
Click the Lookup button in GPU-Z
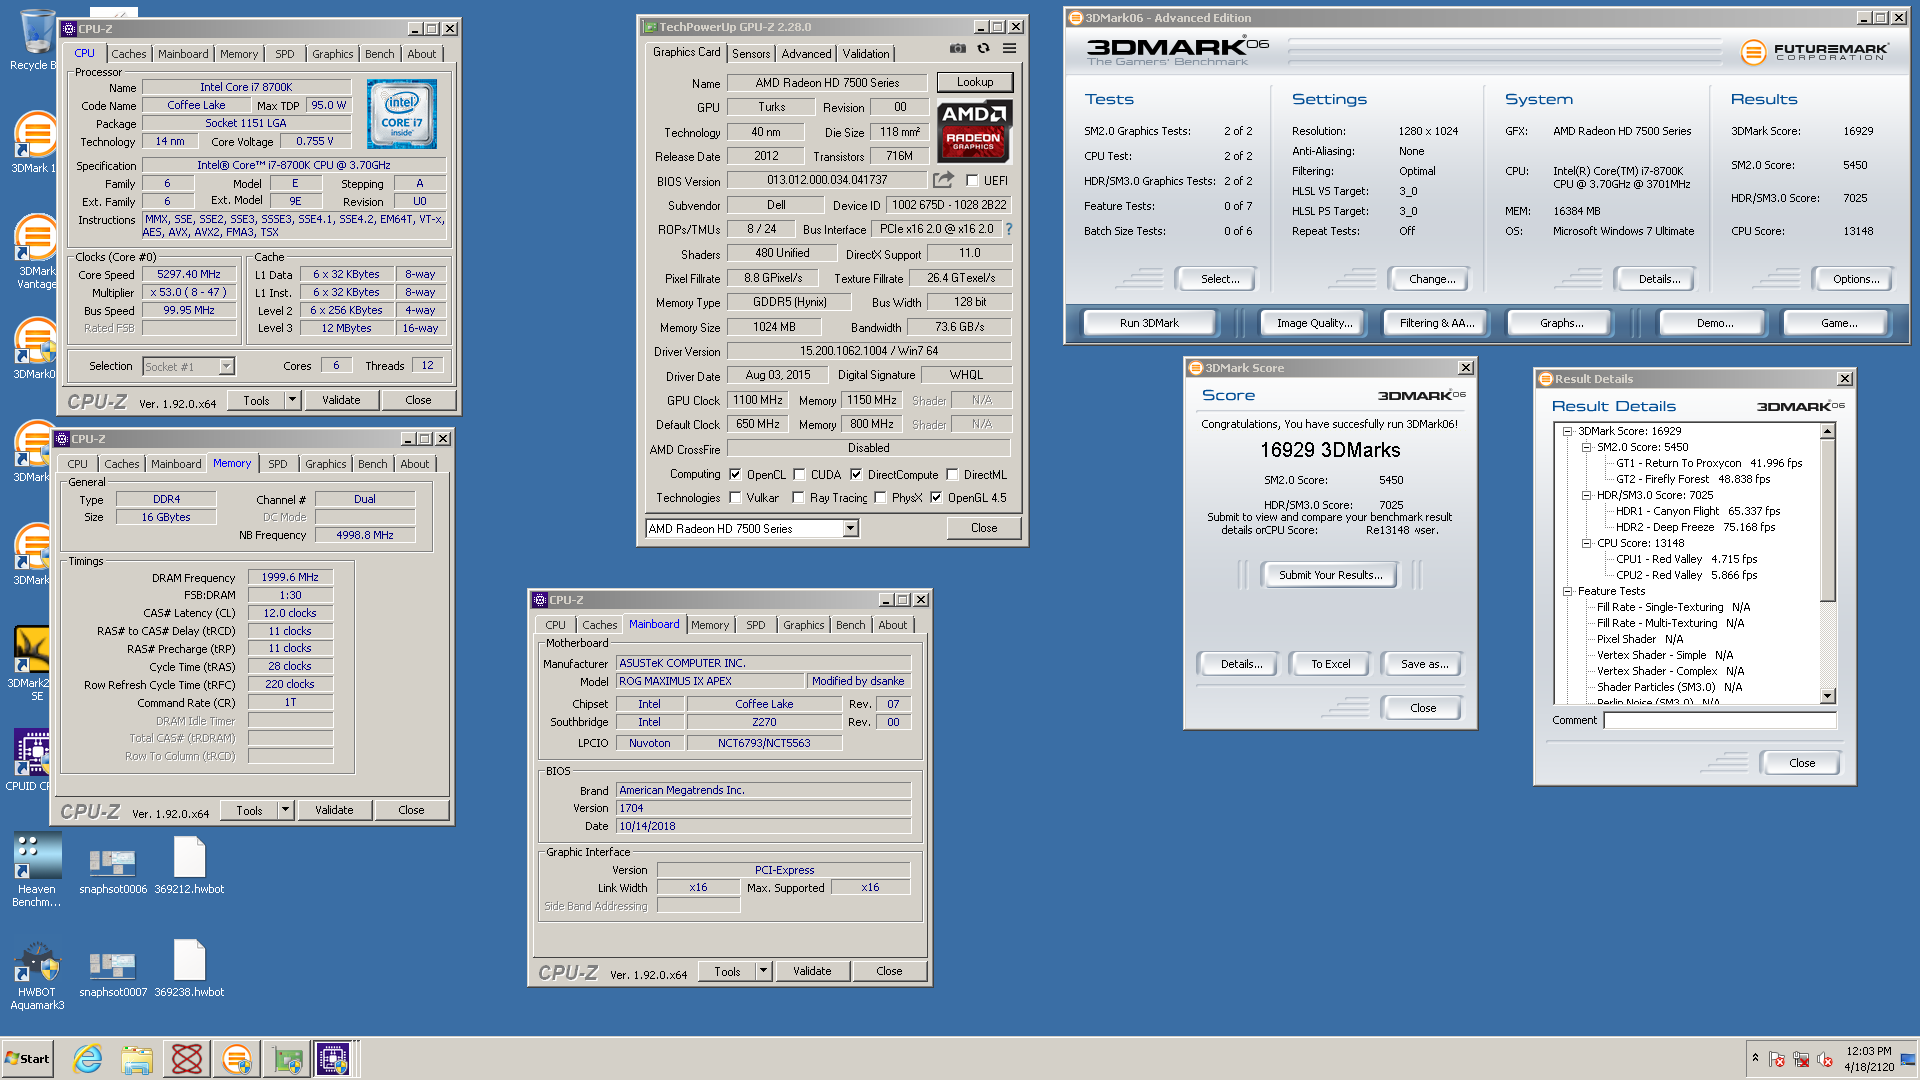[975, 82]
